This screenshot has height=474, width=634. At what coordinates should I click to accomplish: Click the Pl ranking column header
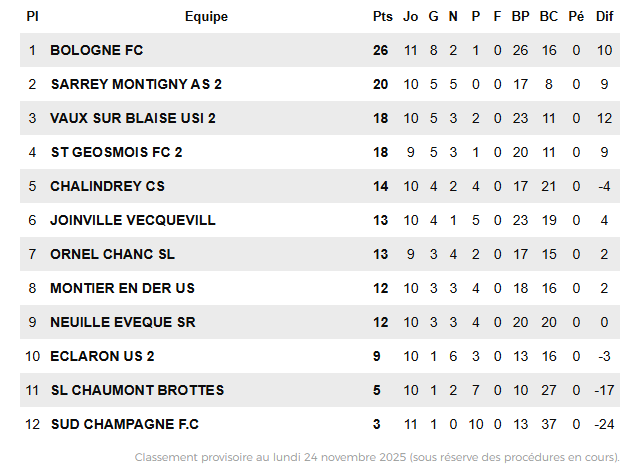click(x=33, y=16)
